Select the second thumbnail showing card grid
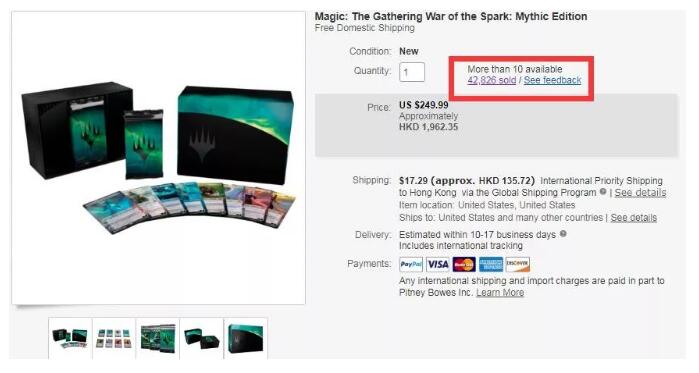The width and height of the screenshot is (699, 373). click(114, 338)
